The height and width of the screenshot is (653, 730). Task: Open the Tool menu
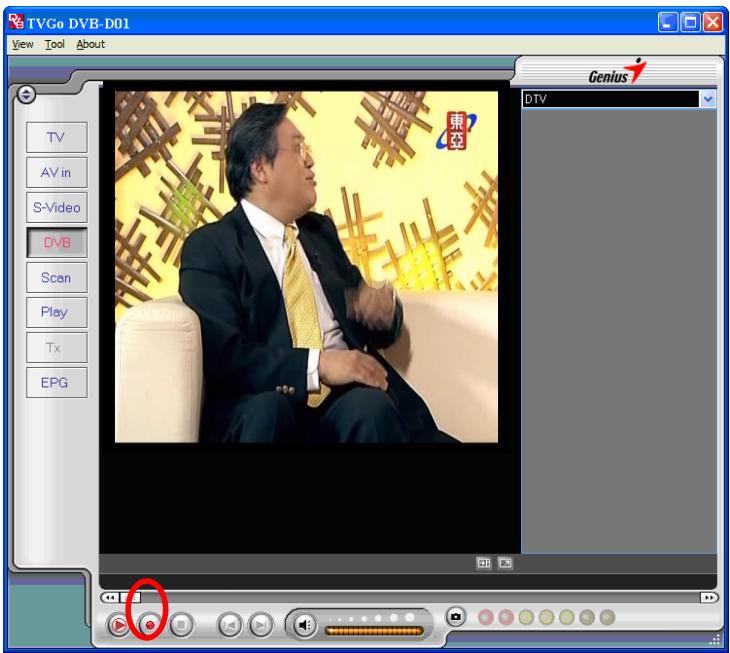[x=54, y=44]
